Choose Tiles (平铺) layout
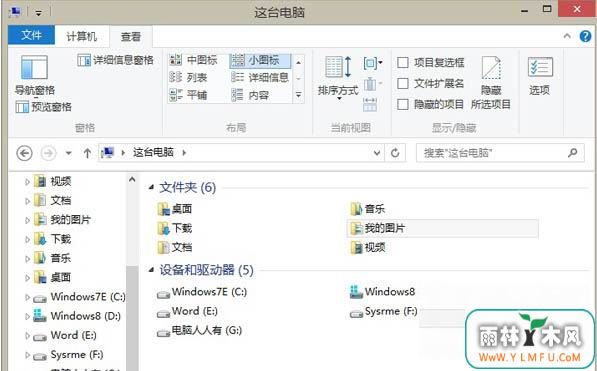The height and width of the screenshot is (371, 597). pos(188,95)
